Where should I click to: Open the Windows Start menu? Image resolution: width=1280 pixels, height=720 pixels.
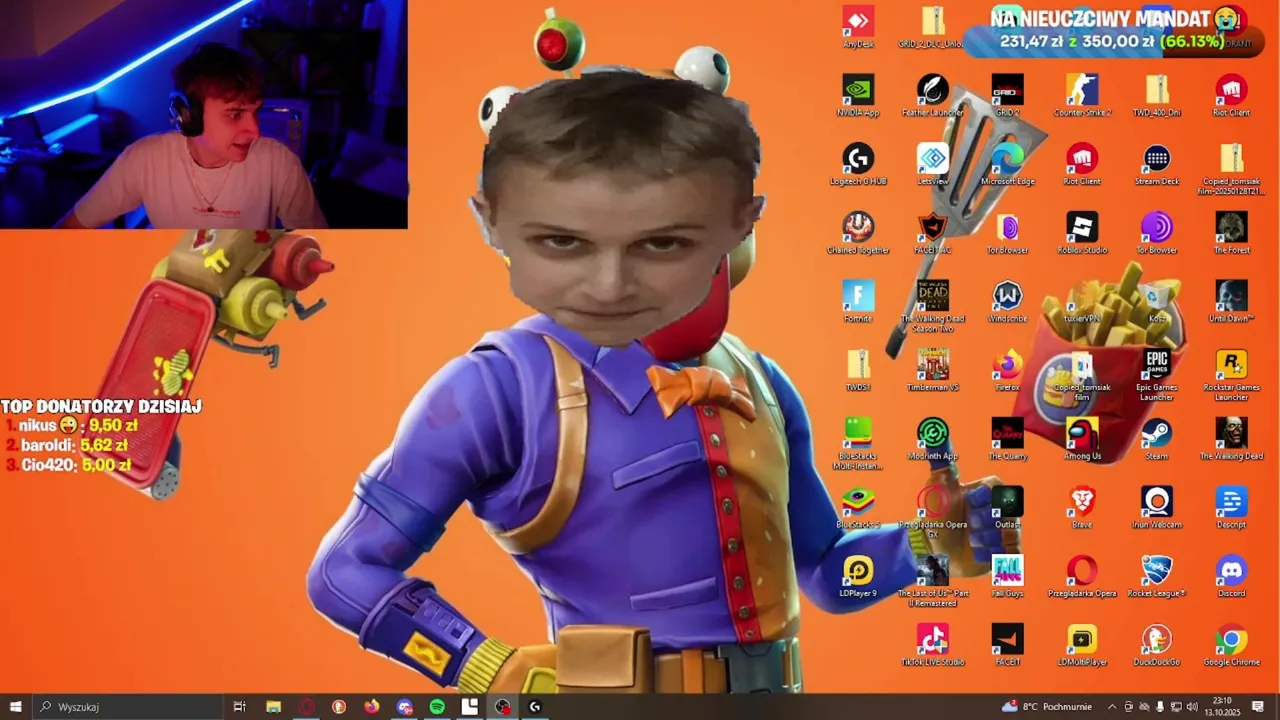(15, 707)
